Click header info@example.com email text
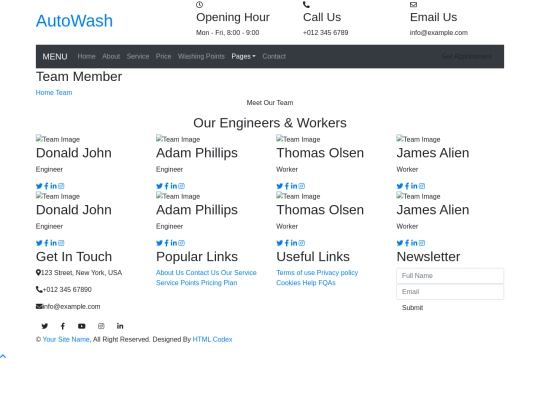This screenshot has height=405, width=540. point(439,33)
